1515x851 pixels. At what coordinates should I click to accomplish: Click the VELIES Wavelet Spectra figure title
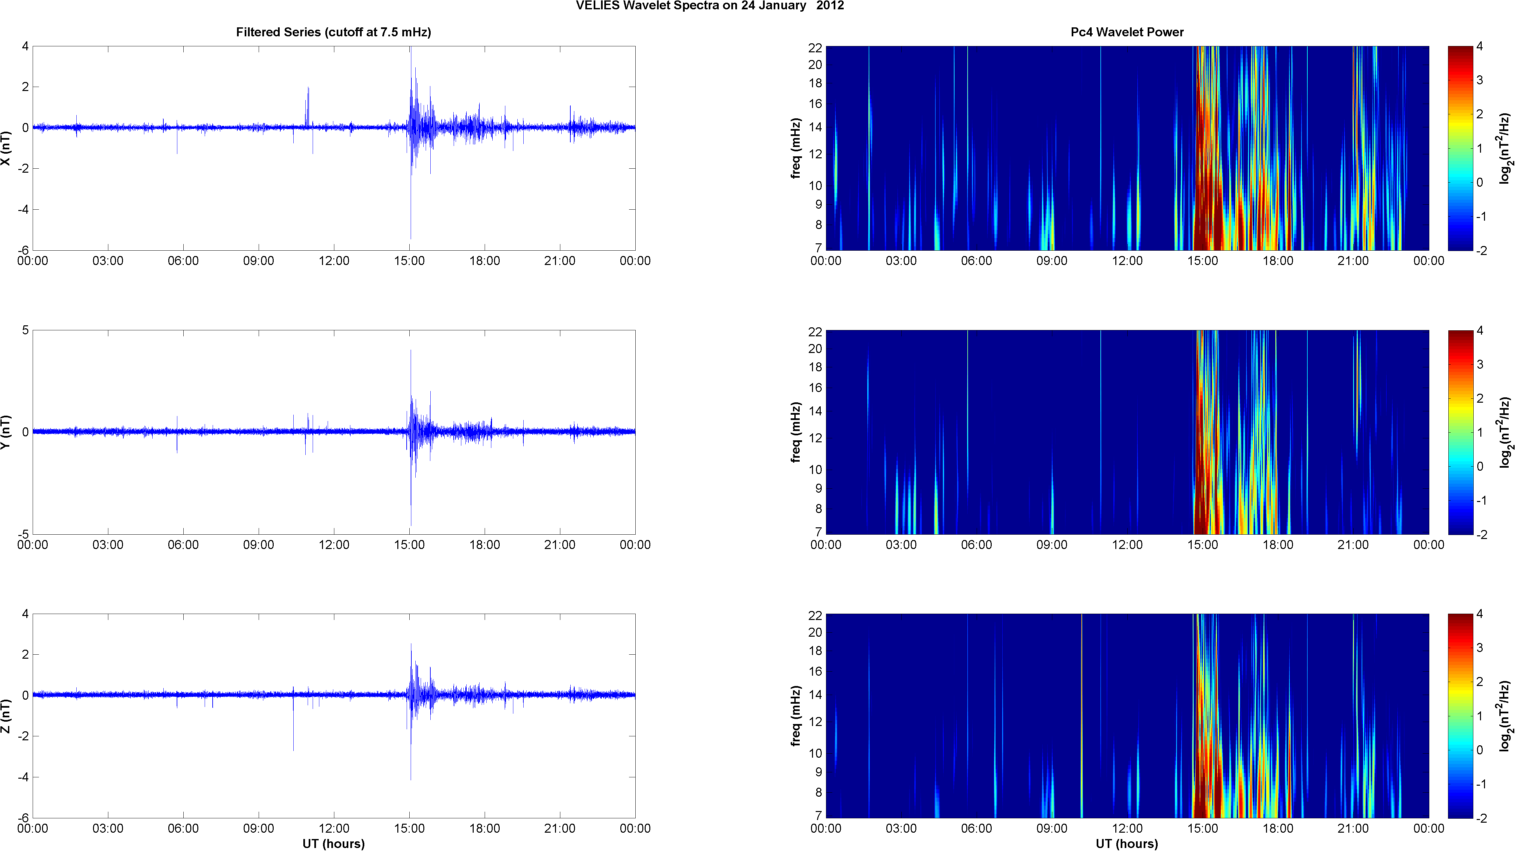tap(709, 6)
